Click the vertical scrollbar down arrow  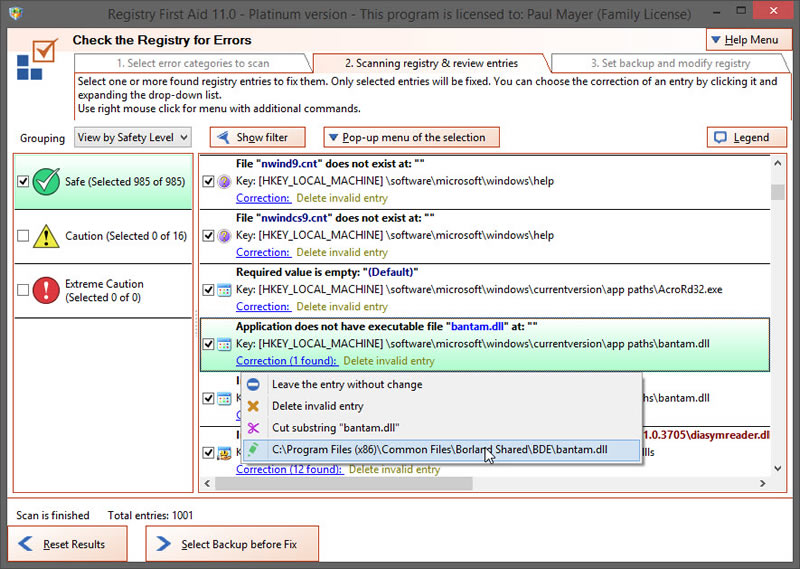point(778,468)
